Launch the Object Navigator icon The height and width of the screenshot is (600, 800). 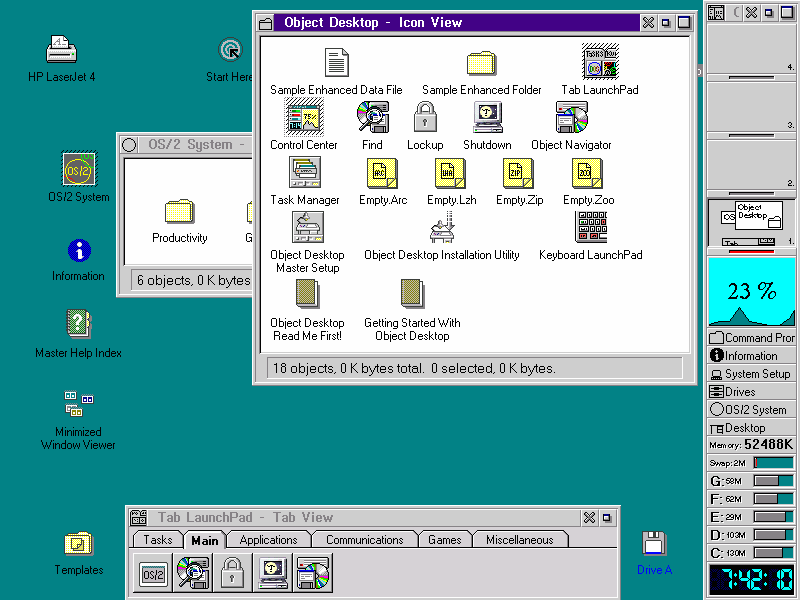click(570, 118)
